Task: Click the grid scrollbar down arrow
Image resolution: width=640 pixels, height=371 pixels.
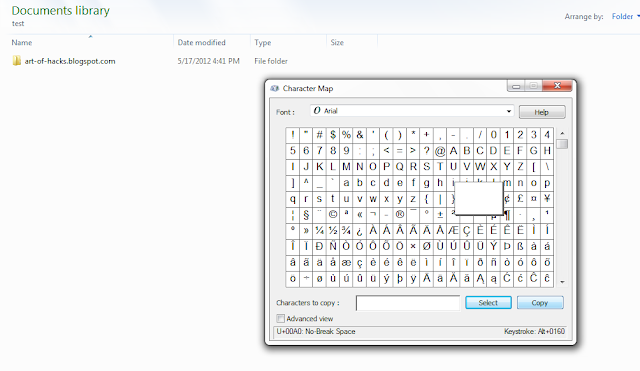Action: [562, 282]
